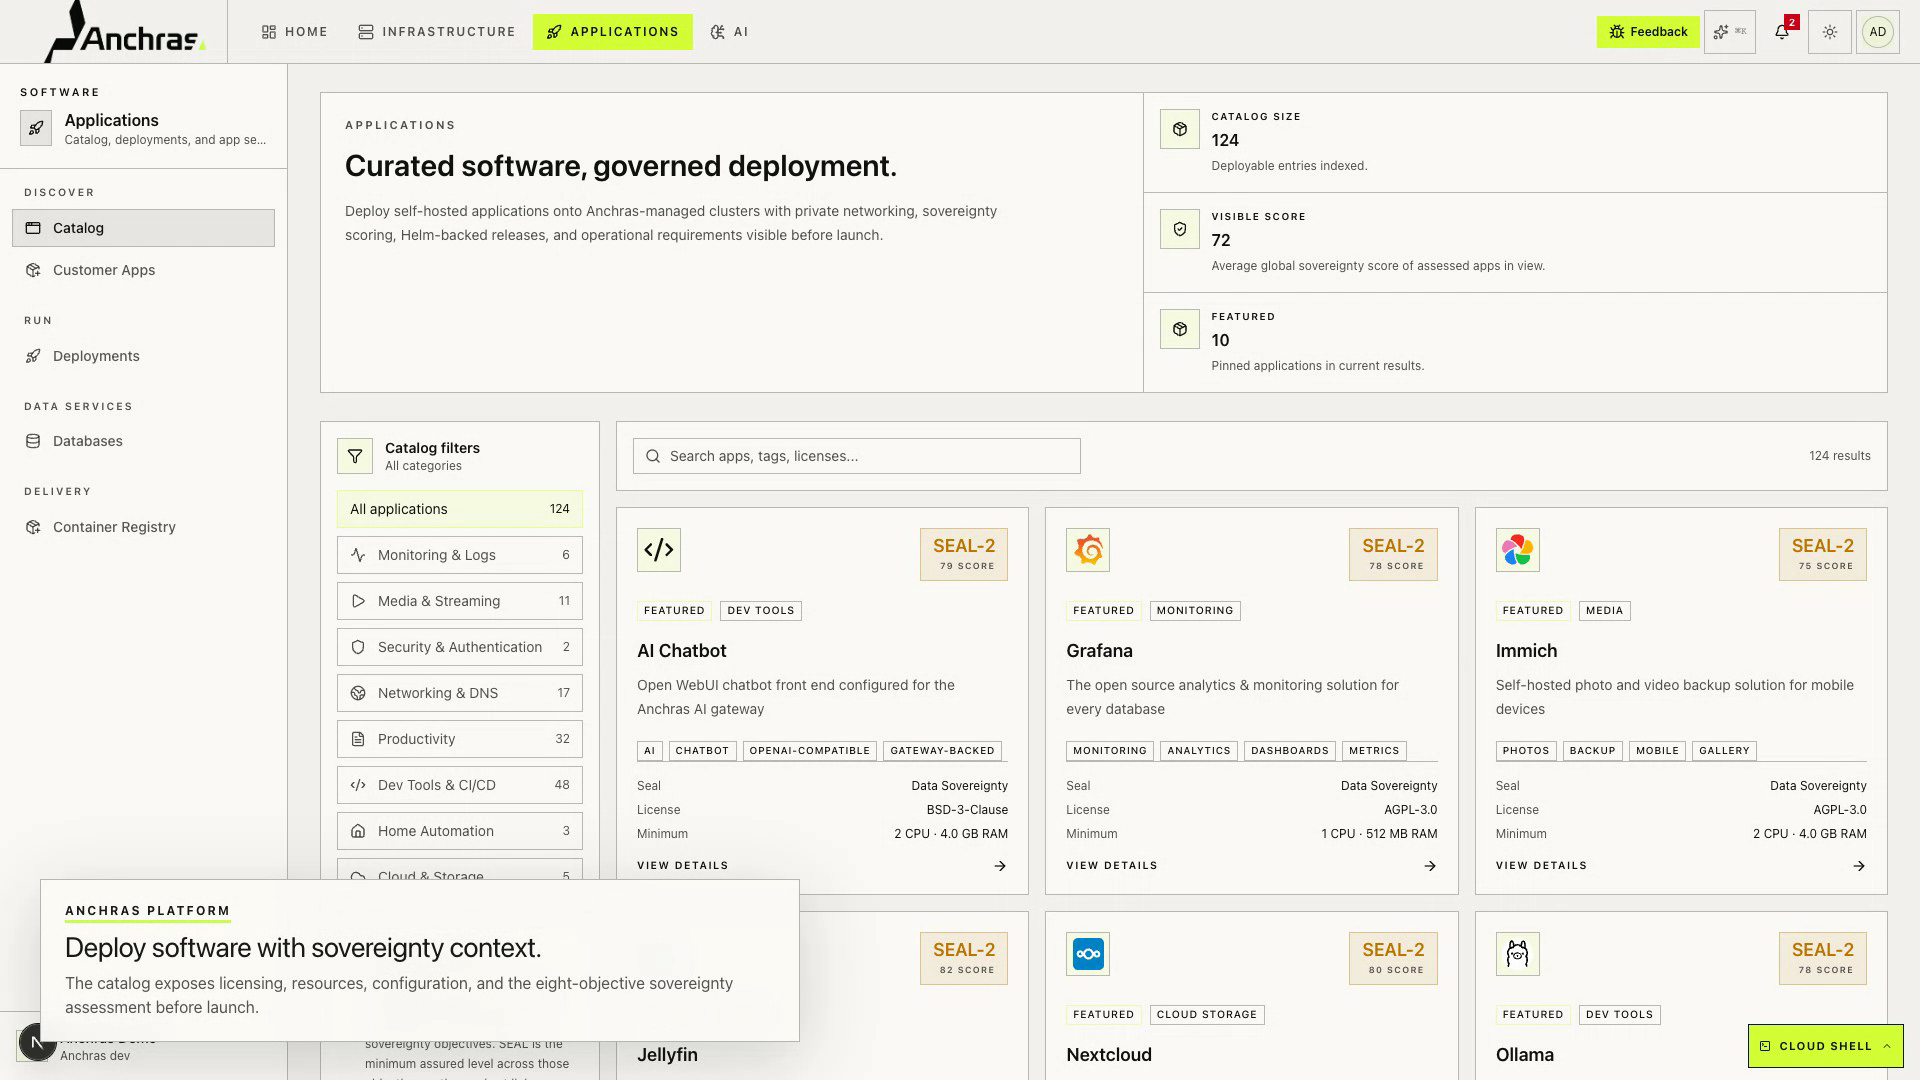1920x1080 pixels.
Task: Toggle the light theme sun icon
Action: 1830,32
